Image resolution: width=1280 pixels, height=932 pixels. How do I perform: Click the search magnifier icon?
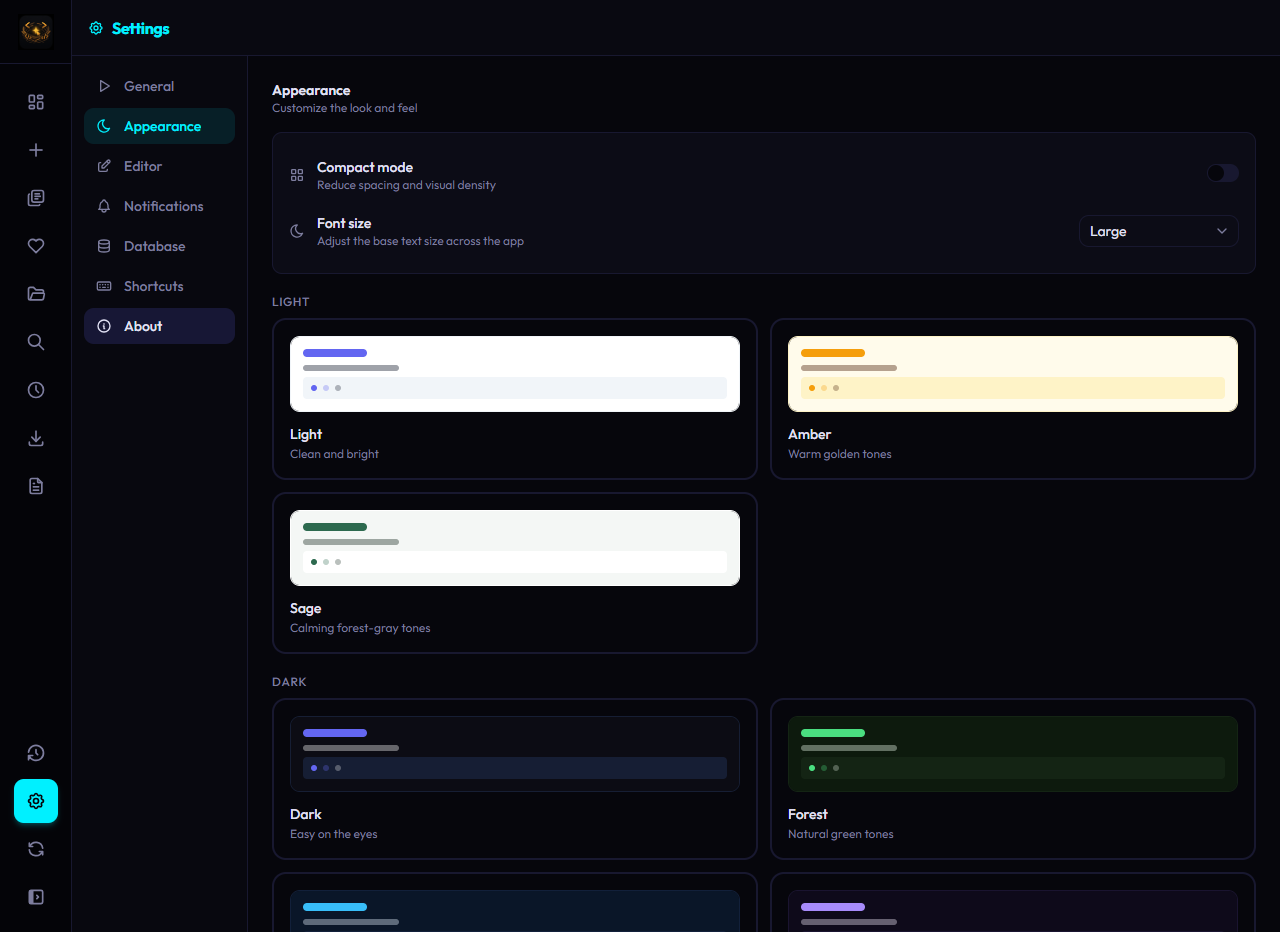tap(36, 342)
